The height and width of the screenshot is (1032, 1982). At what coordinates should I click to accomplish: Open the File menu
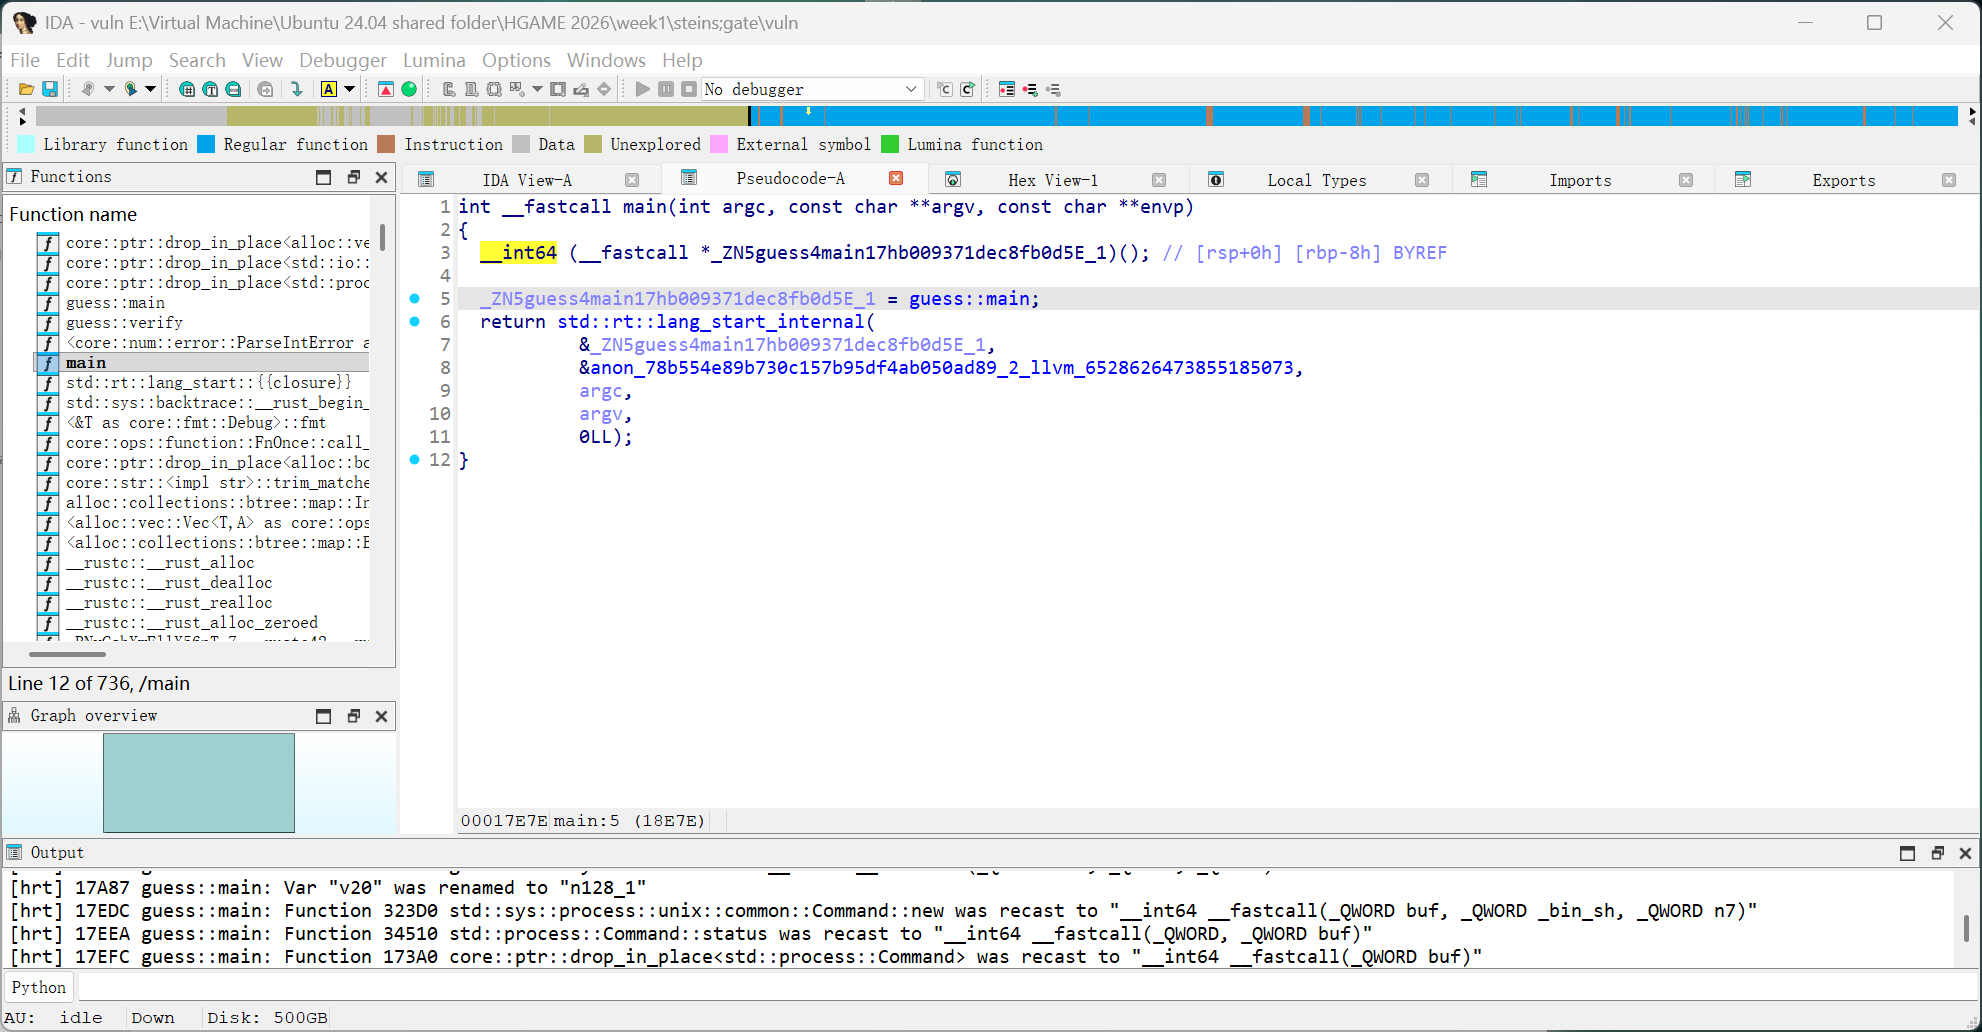point(25,60)
